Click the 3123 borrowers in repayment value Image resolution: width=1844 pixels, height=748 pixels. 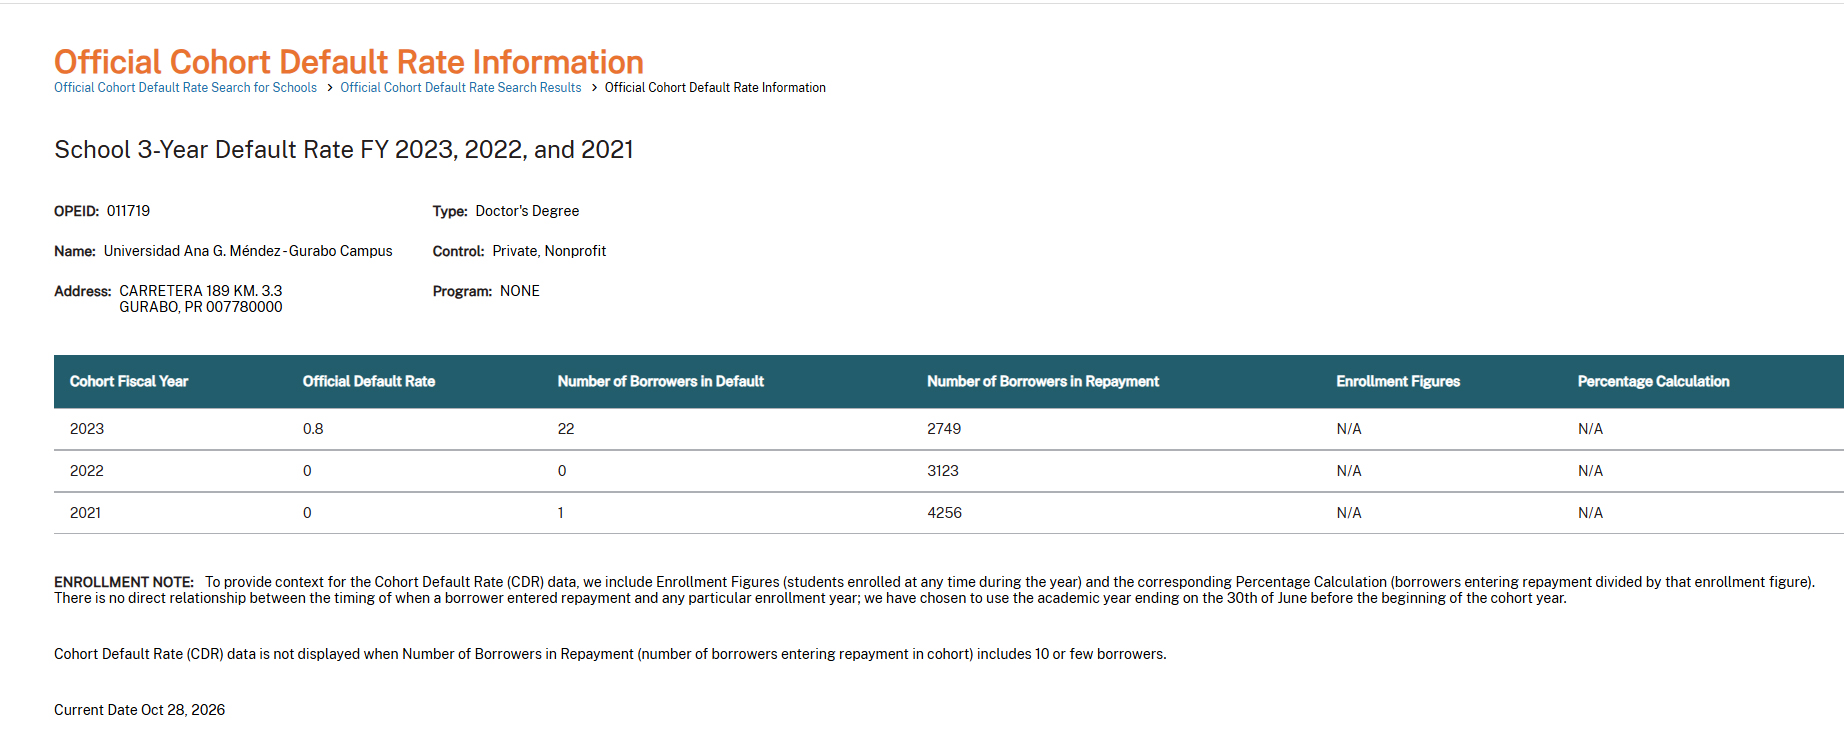tap(943, 471)
